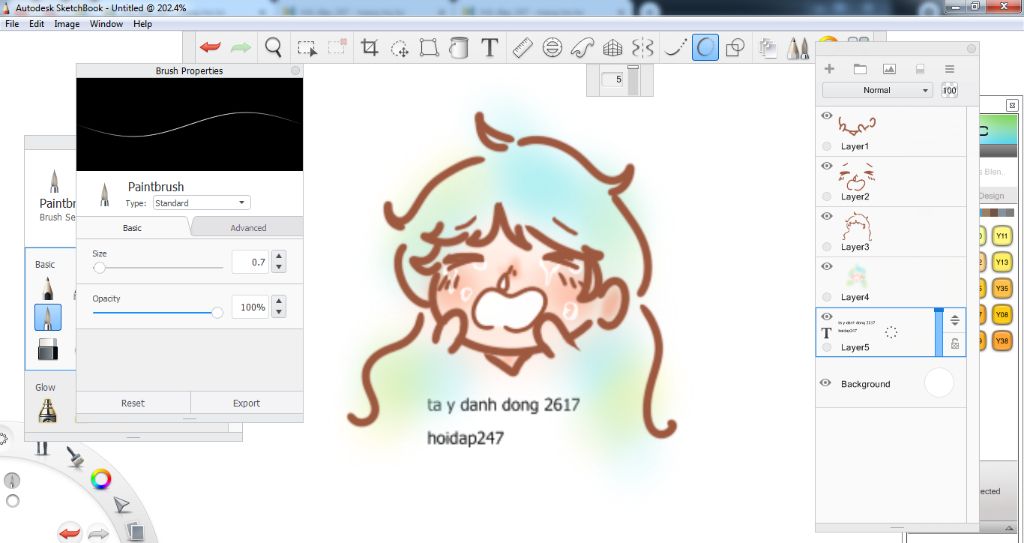Select Copic color swatch Y11
This screenshot has width=1024, height=543.
[1002, 236]
